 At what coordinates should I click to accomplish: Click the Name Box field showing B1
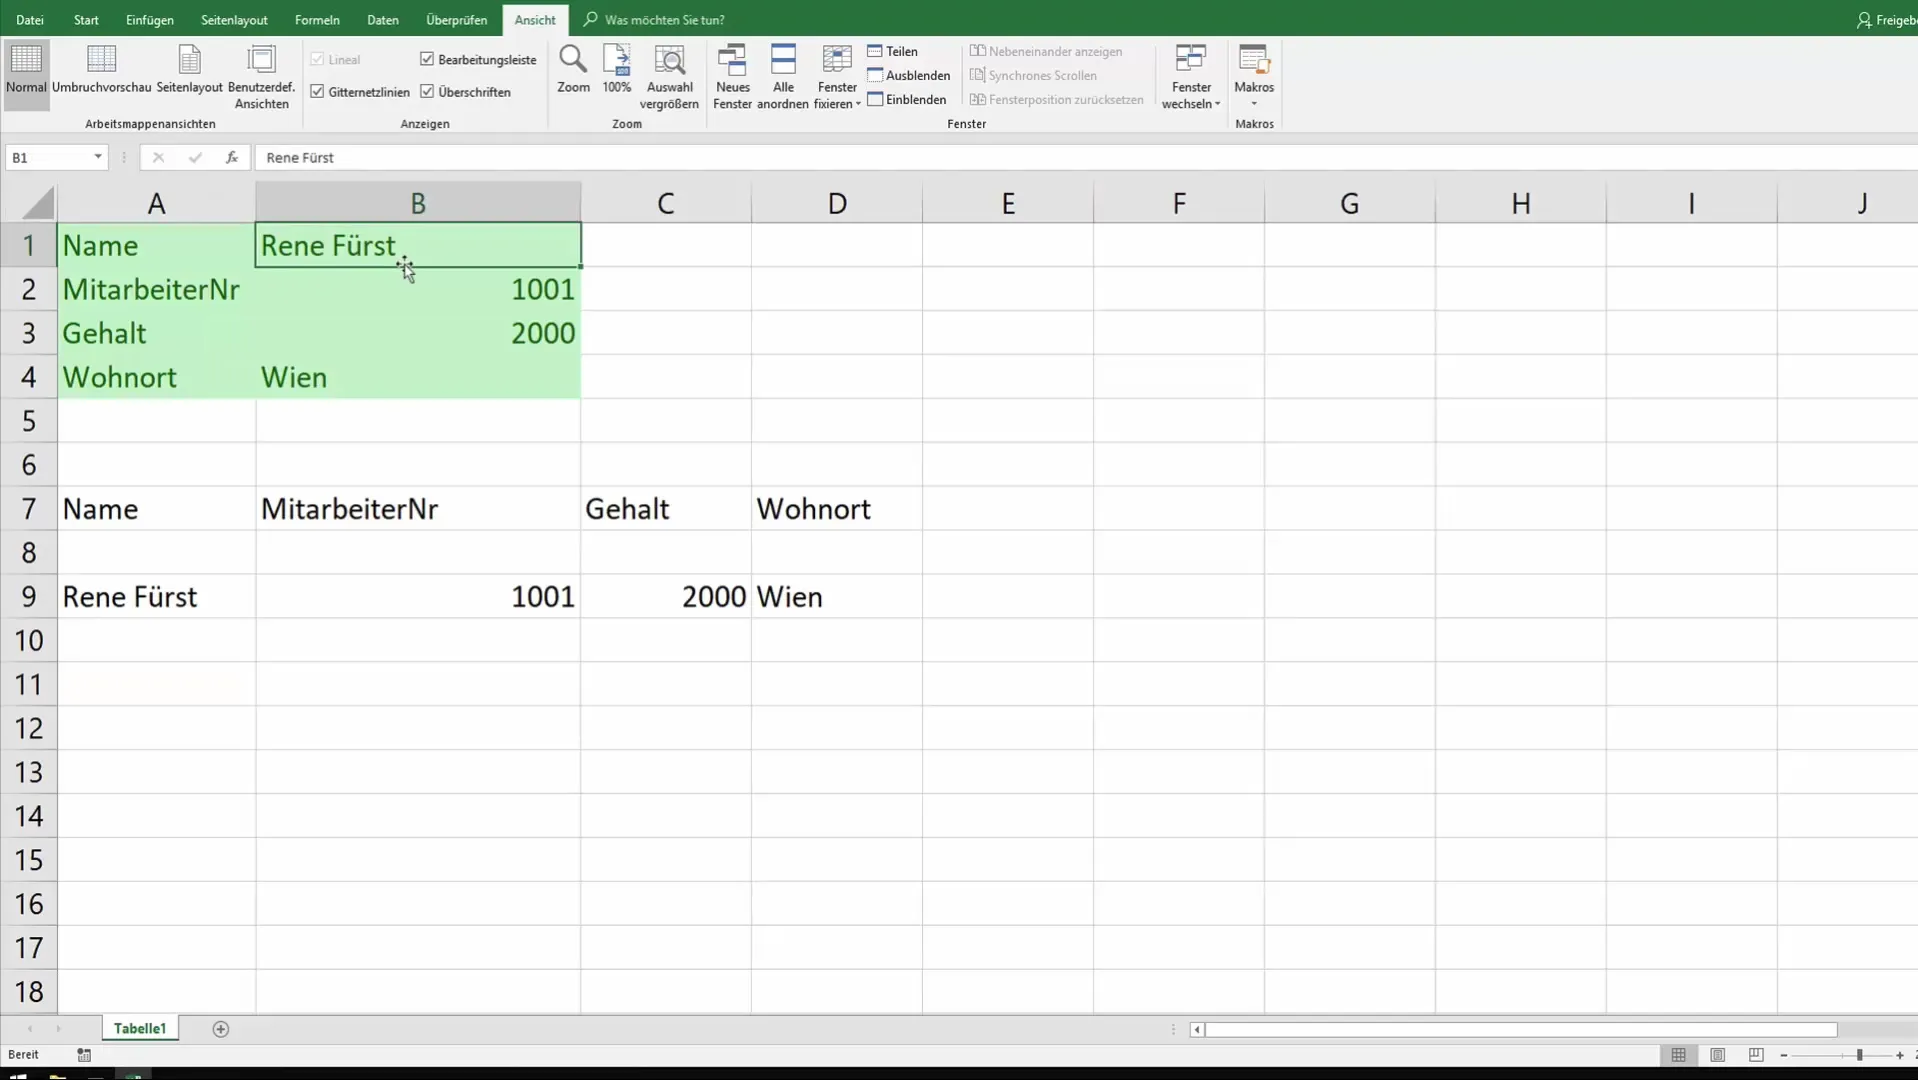[x=48, y=157]
